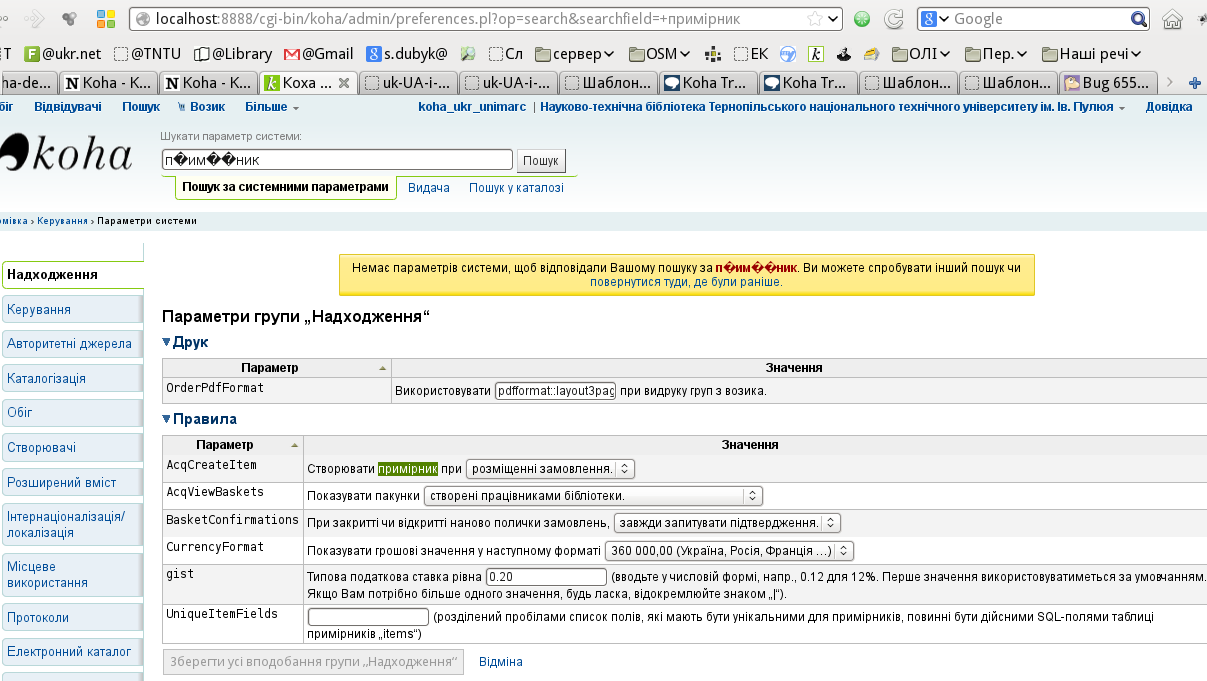Open the @ukr.net bookmark
Image resolution: width=1207 pixels, height=681 pixels.
[59, 54]
